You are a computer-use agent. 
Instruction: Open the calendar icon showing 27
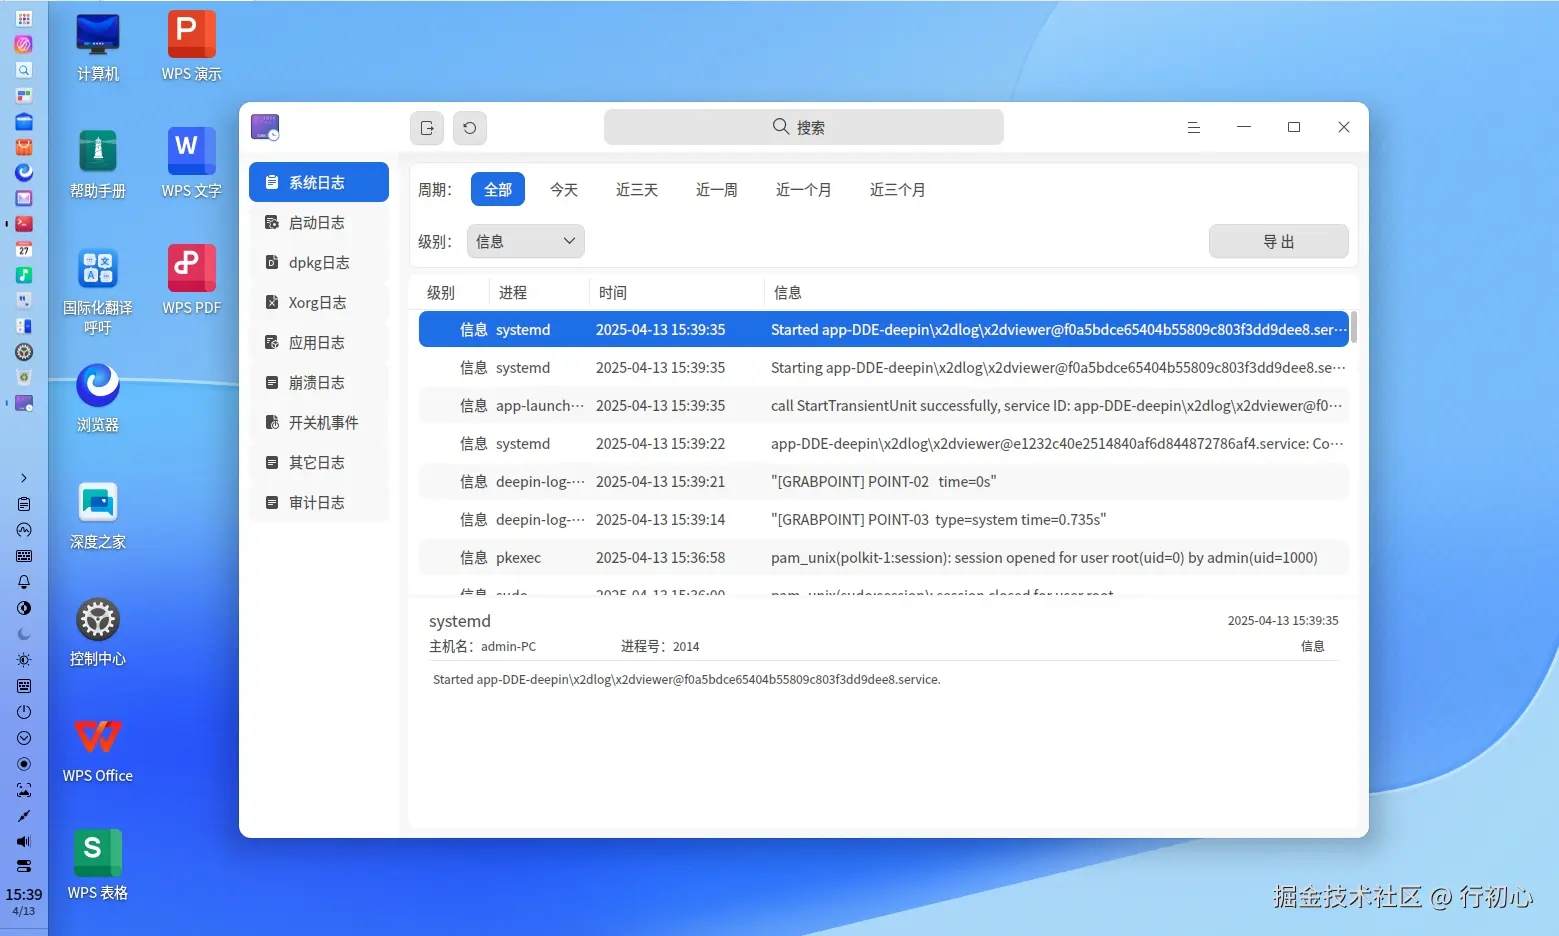point(24,249)
